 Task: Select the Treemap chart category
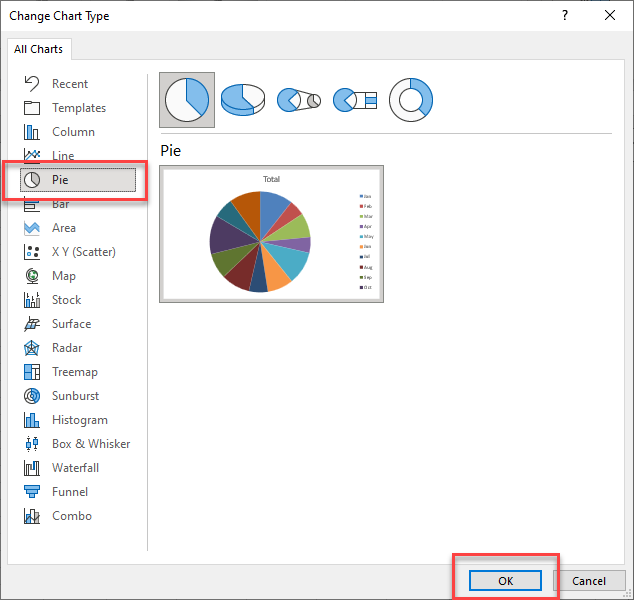(77, 372)
